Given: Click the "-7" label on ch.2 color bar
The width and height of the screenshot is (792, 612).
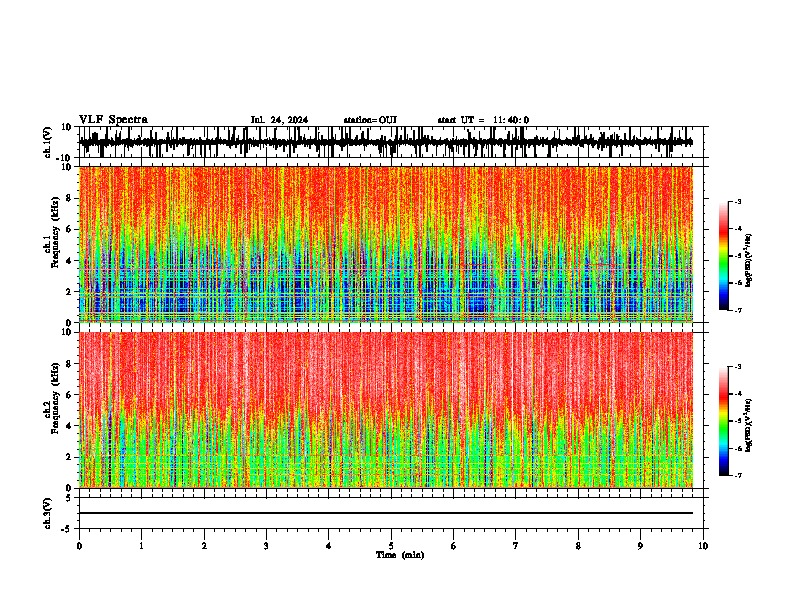Looking at the screenshot, I should click(x=738, y=475).
